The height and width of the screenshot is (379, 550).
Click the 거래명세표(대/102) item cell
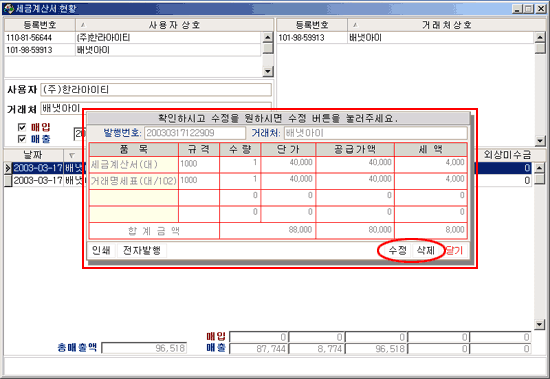coord(134,180)
